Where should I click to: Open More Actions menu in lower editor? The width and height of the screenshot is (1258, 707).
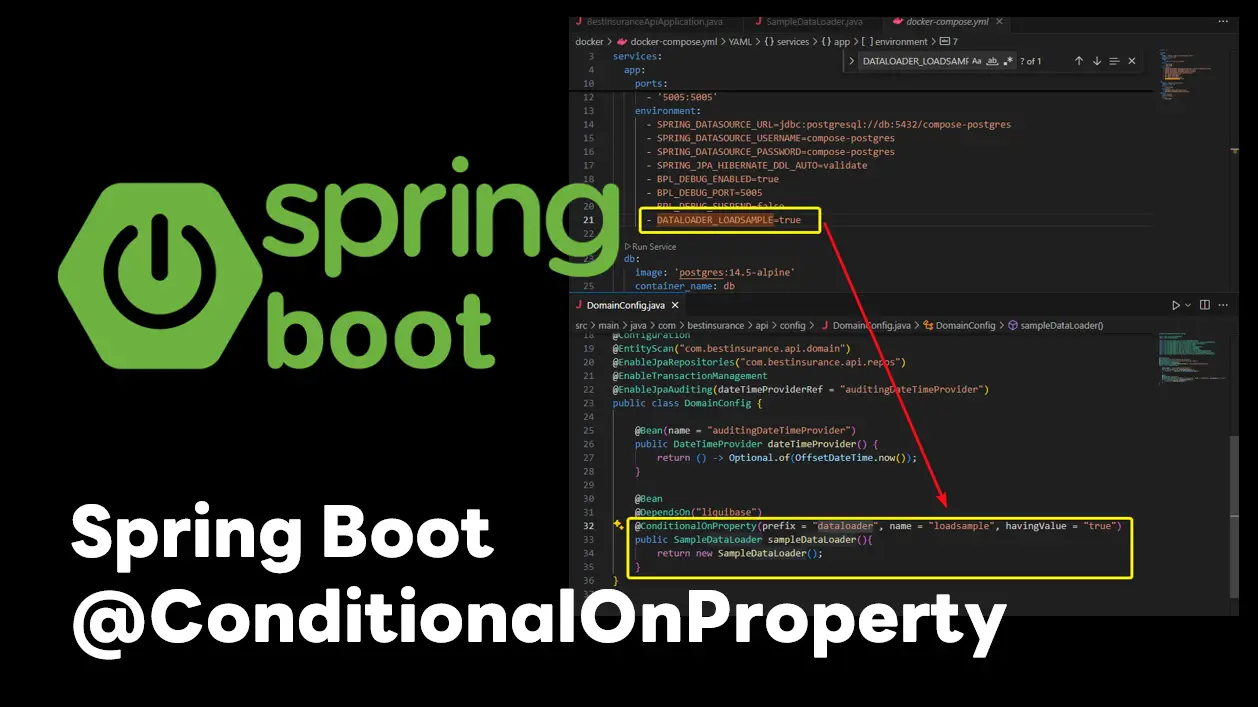pos(1223,305)
